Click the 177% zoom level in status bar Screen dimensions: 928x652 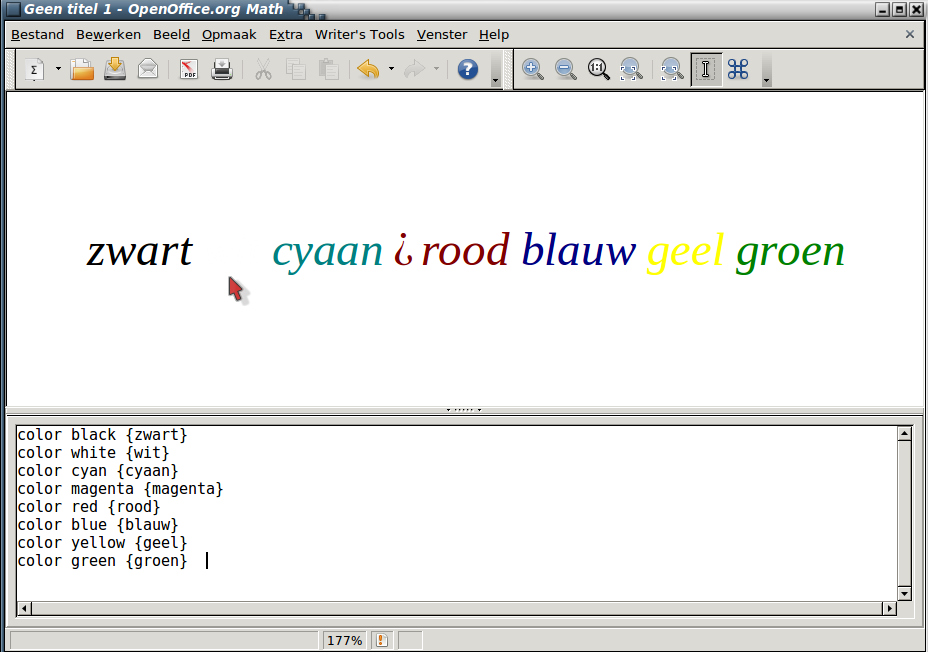(x=344, y=640)
